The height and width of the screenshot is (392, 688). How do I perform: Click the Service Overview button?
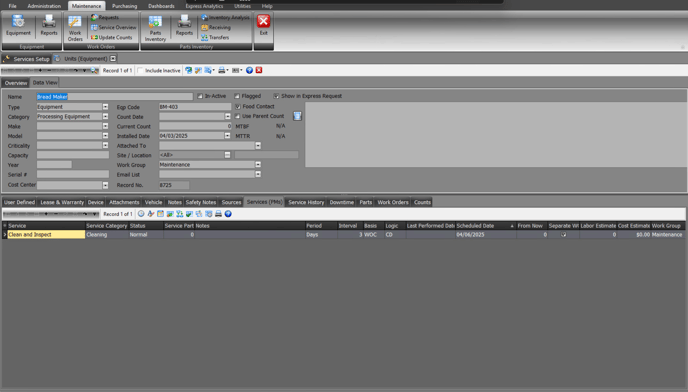point(114,27)
